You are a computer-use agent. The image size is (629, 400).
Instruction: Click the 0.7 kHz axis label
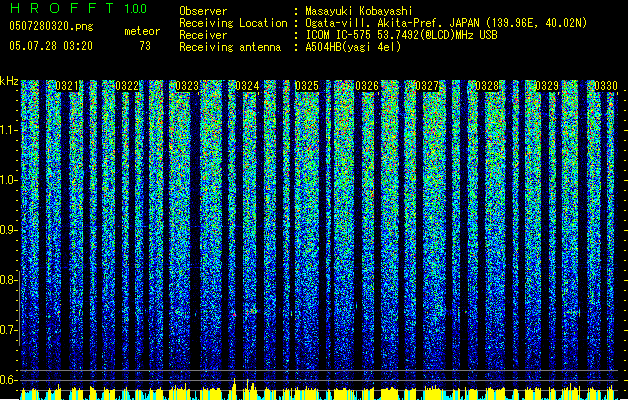point(9,330)
